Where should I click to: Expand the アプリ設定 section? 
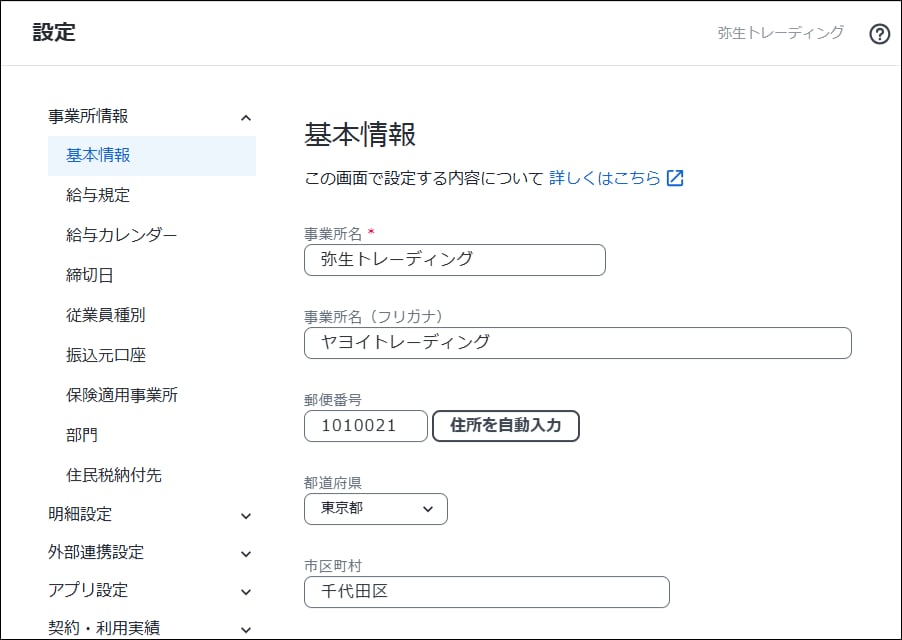[246, 591]
